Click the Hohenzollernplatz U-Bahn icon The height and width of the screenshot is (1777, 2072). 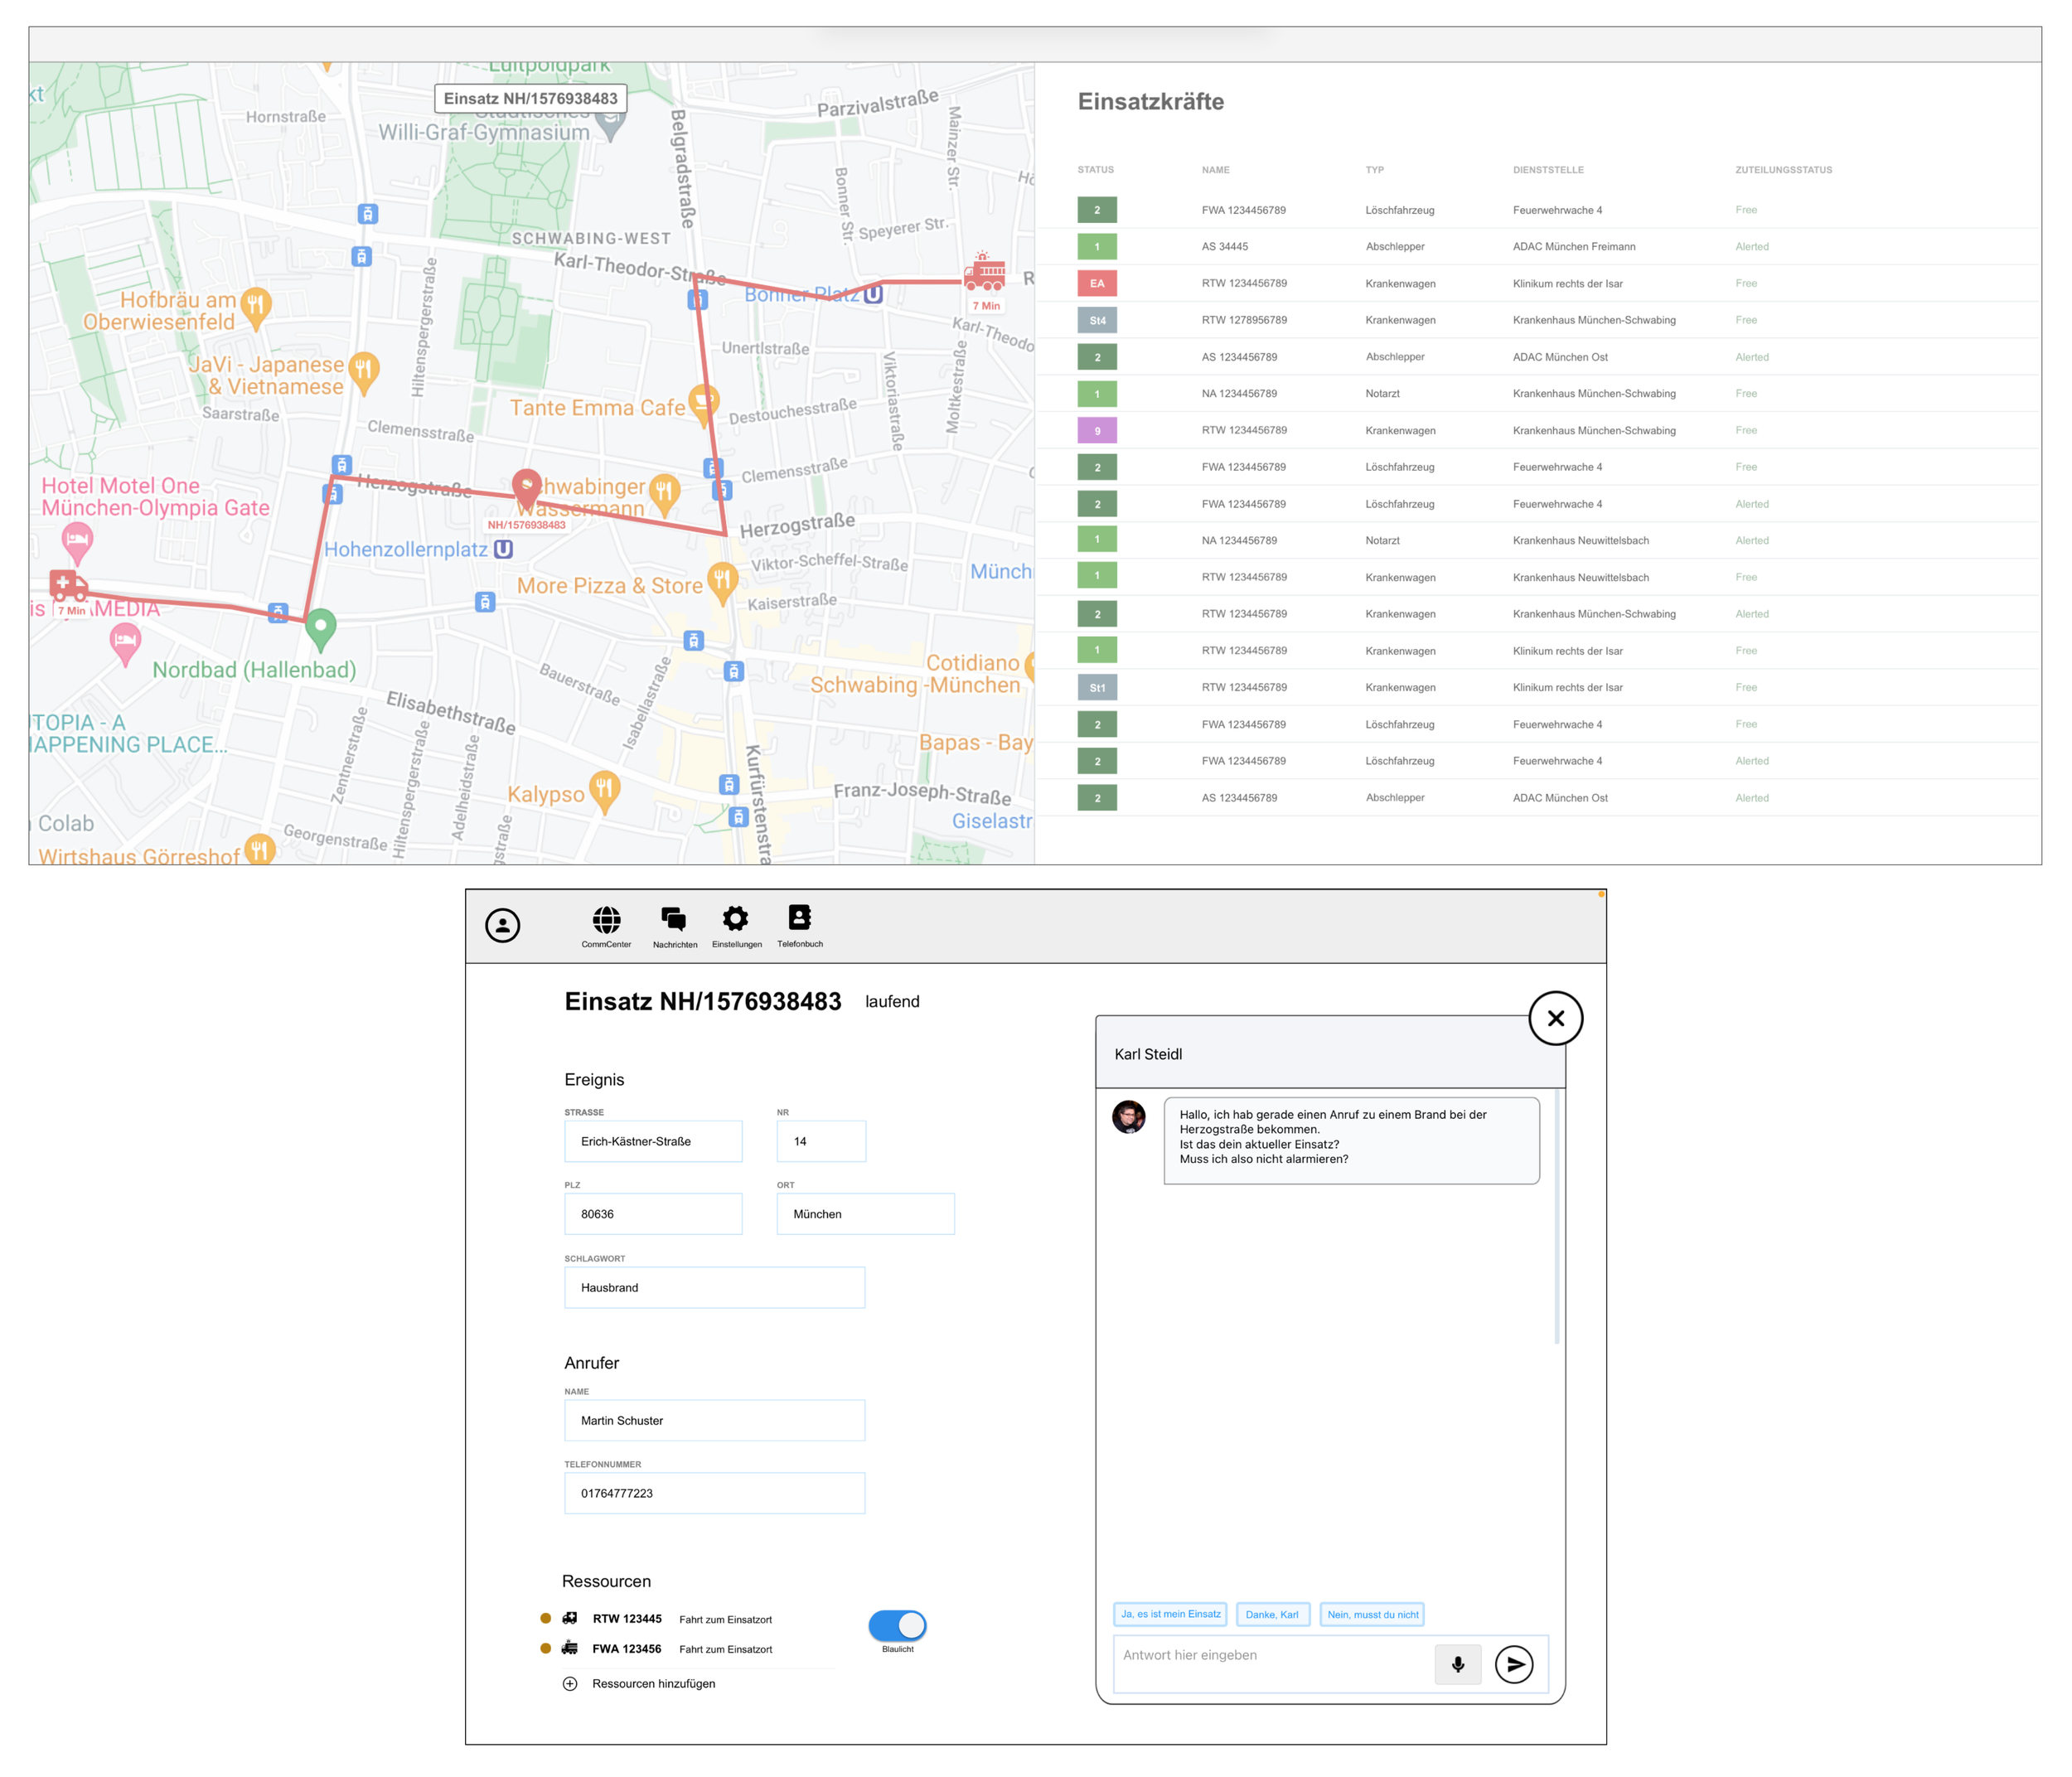503,549
